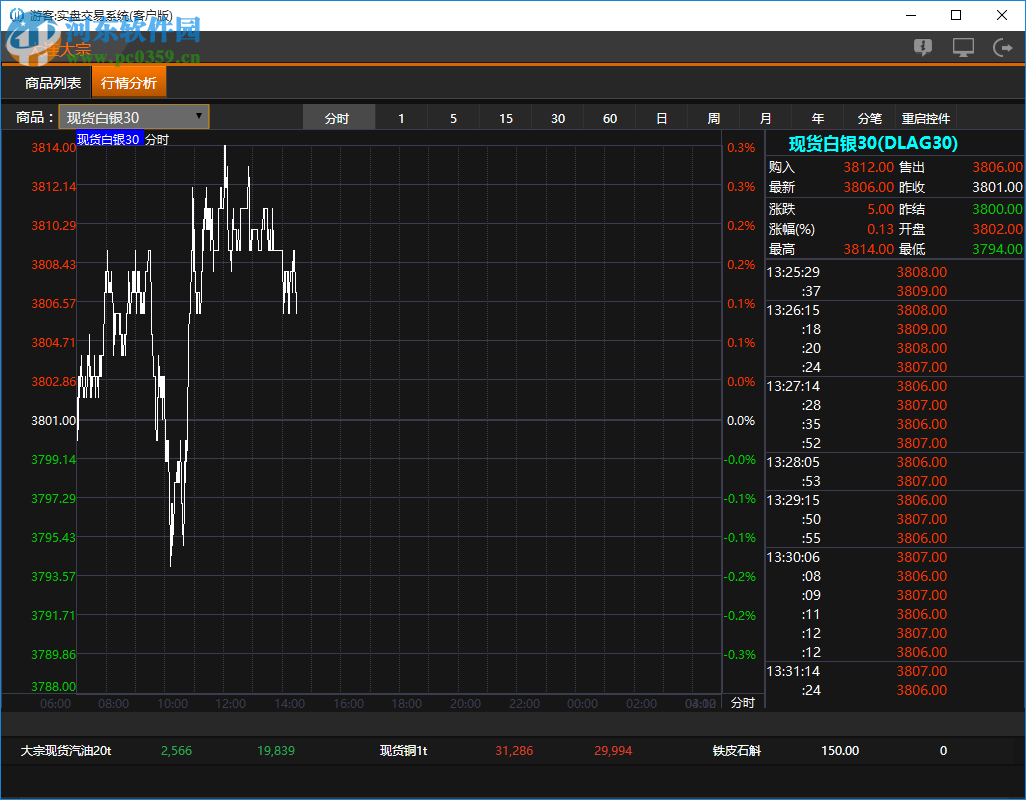The width and height of the screenshot is (1026, 800).
Task: Close the trading system window
Action: [1002, 15]
